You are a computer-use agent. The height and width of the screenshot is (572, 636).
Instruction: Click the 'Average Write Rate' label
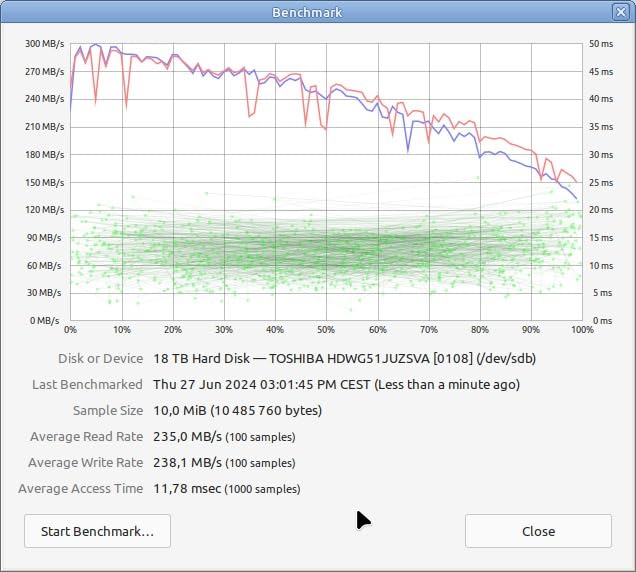click(86, 462)
